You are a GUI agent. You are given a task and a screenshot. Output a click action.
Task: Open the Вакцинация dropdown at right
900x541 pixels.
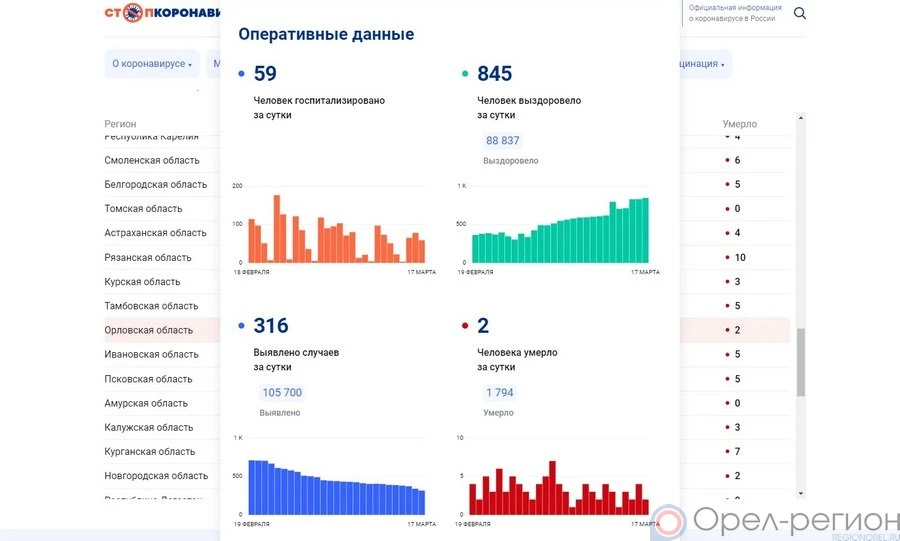pos(704,64)
